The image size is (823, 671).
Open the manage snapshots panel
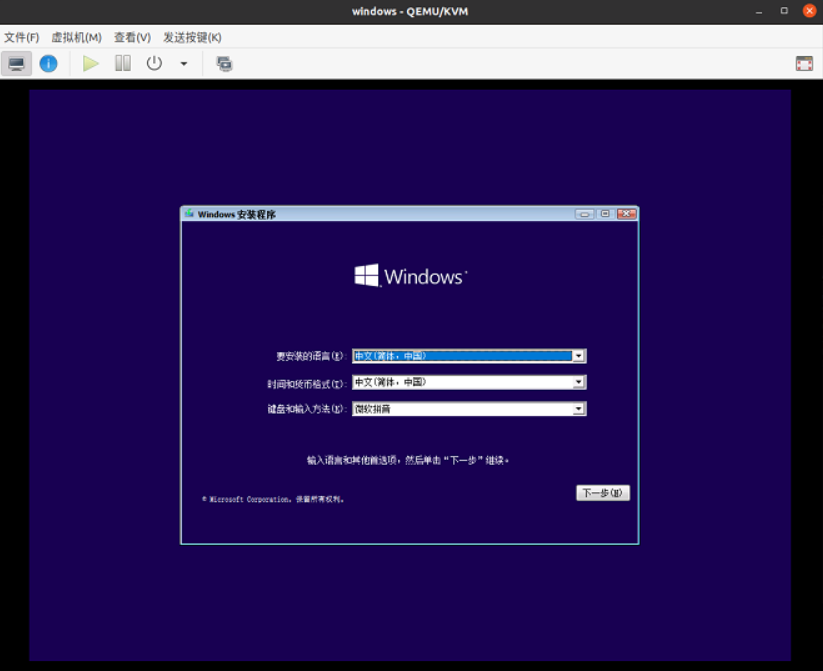pos(224,63)
